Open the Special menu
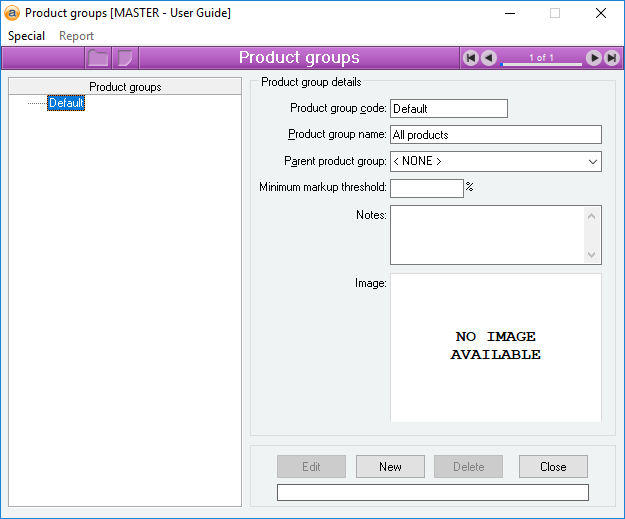 [27, 36]
